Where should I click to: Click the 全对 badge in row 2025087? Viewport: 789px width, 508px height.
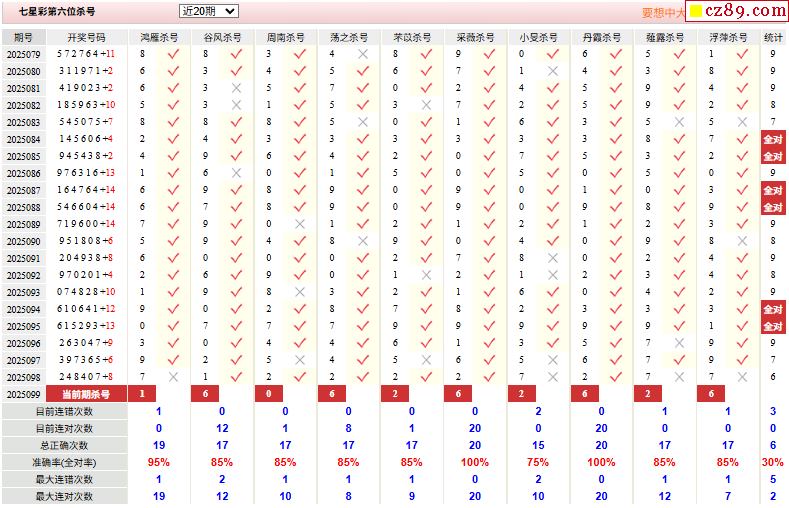[773, 190]
